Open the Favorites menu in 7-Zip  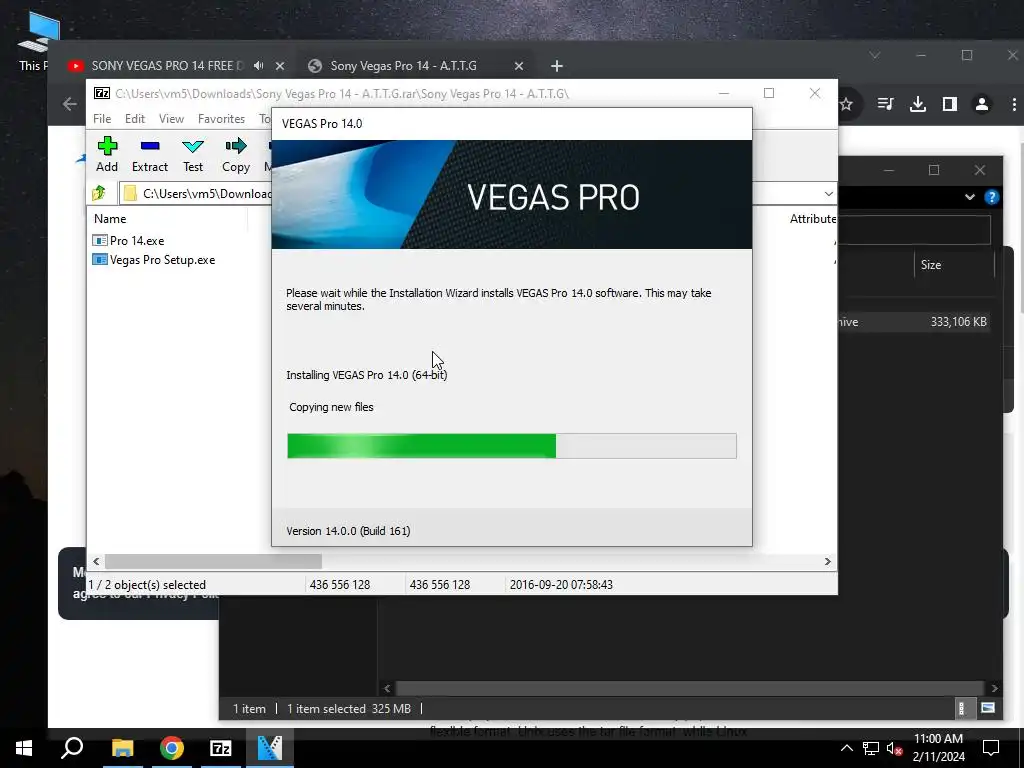pyautogui.click(x=221, y=119)
